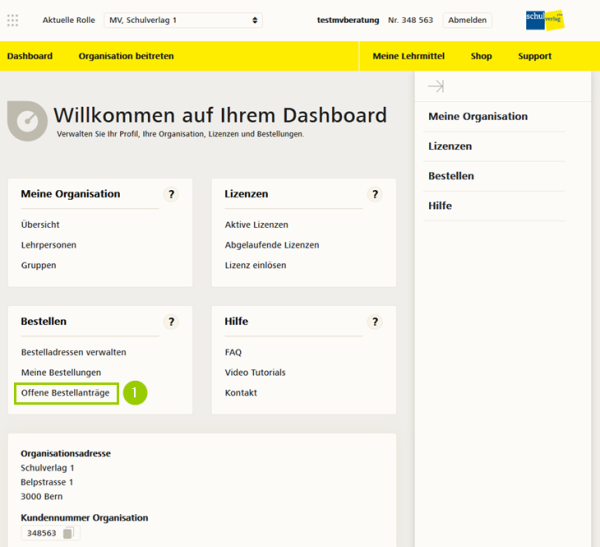600x547 pixels.
Task: Open Offene Bestellanträge link
Action: [65, 393]
